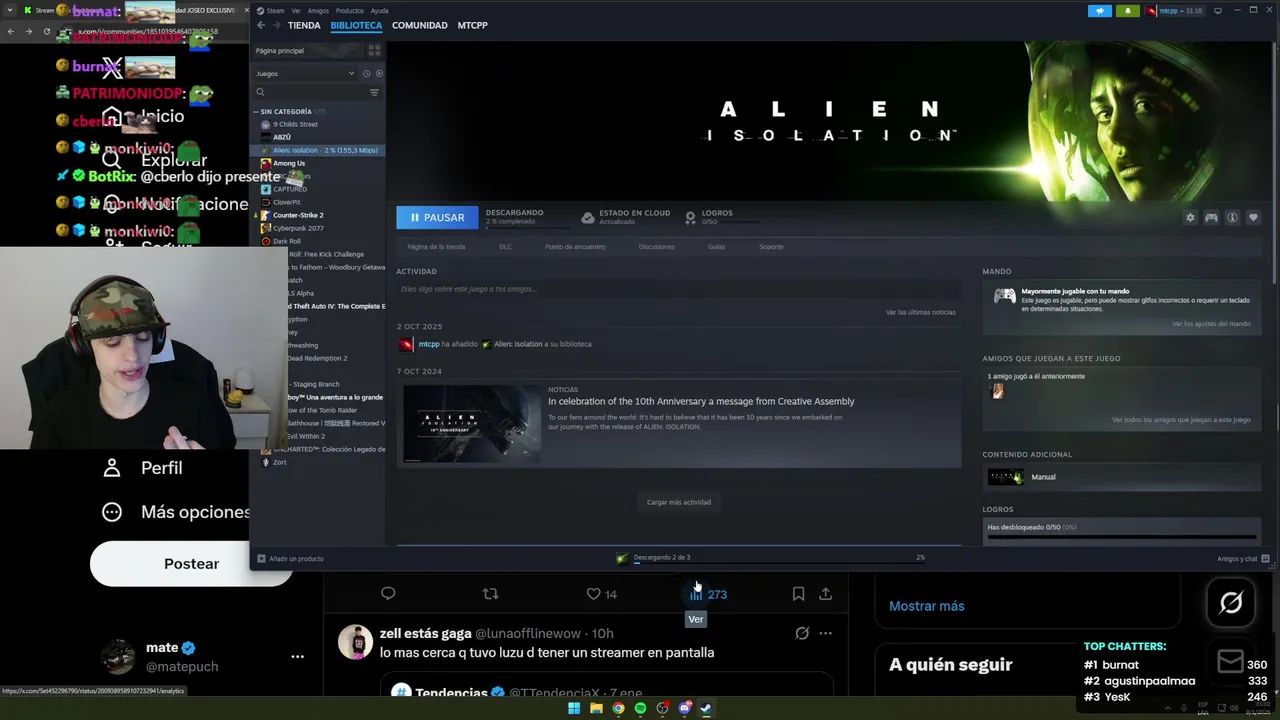Open Spotify from the taskbar

640,708
